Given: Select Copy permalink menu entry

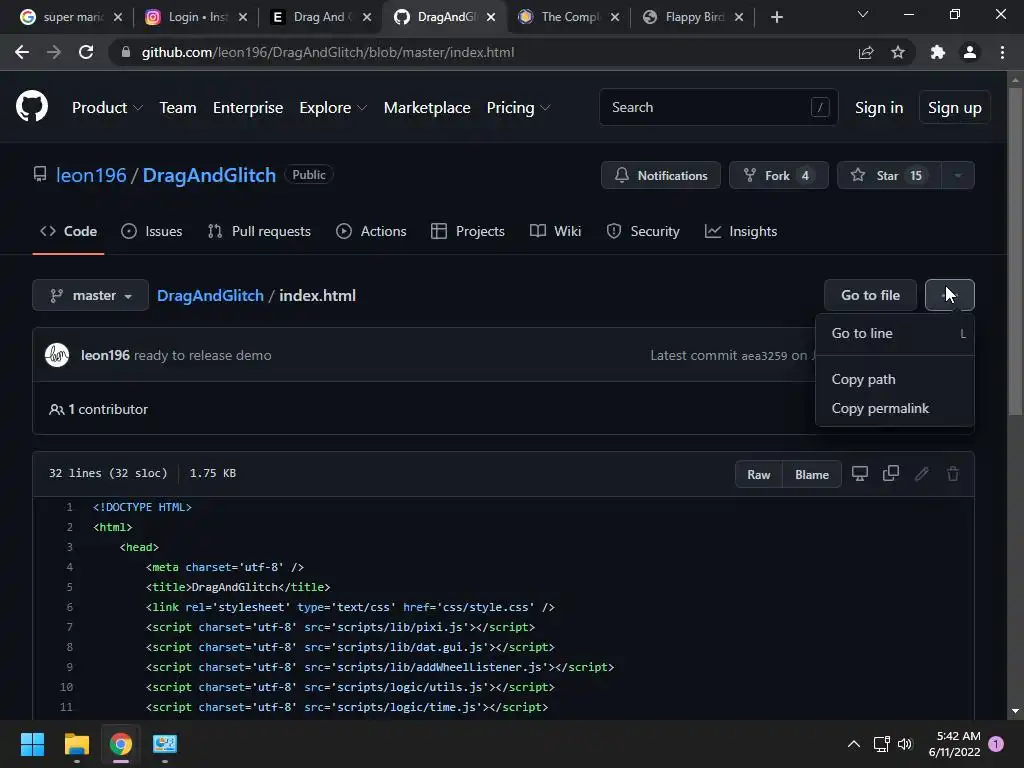Looking at the screenshot, I should pyautogui.click(x=895, y=408).
